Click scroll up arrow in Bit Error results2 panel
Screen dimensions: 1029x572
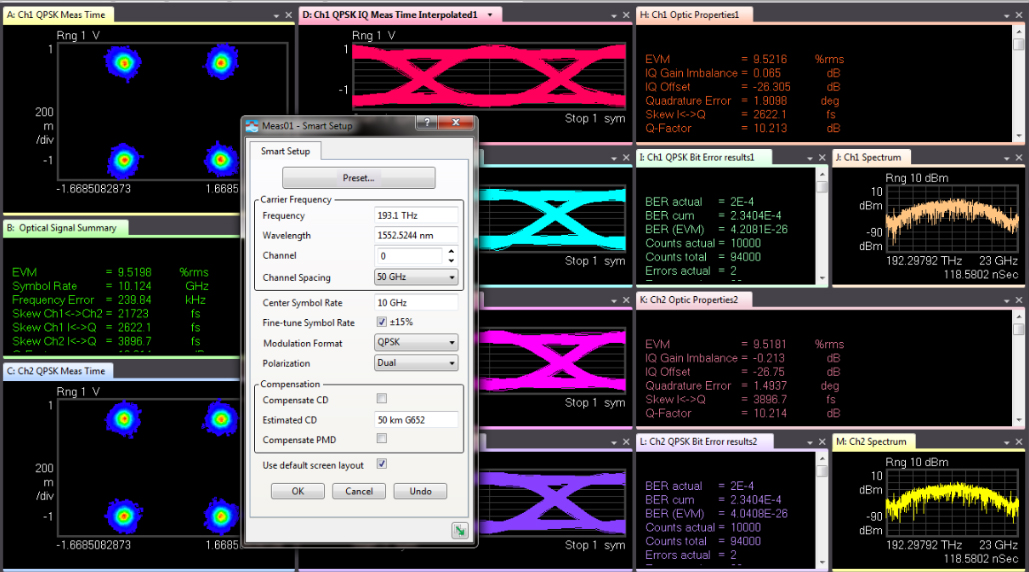822,459
